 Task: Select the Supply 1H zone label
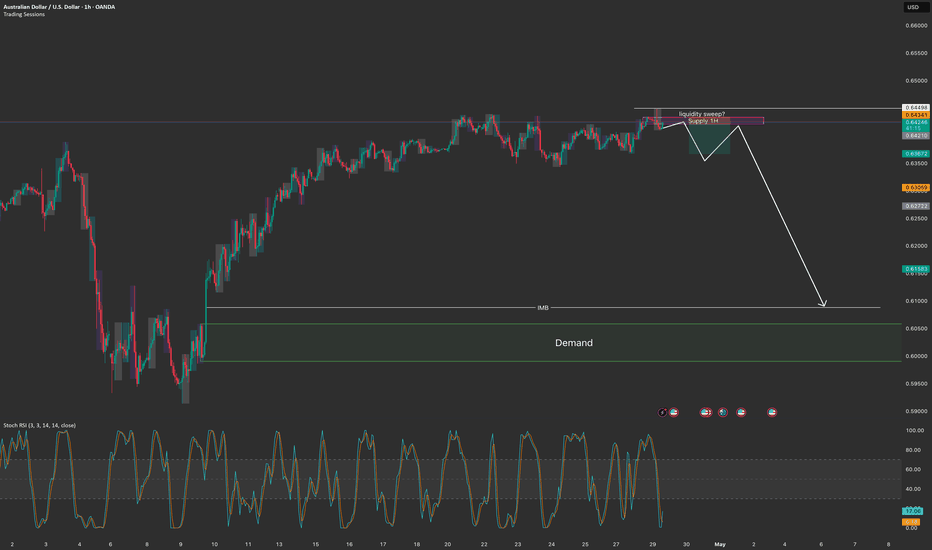[x=703, y=121]
